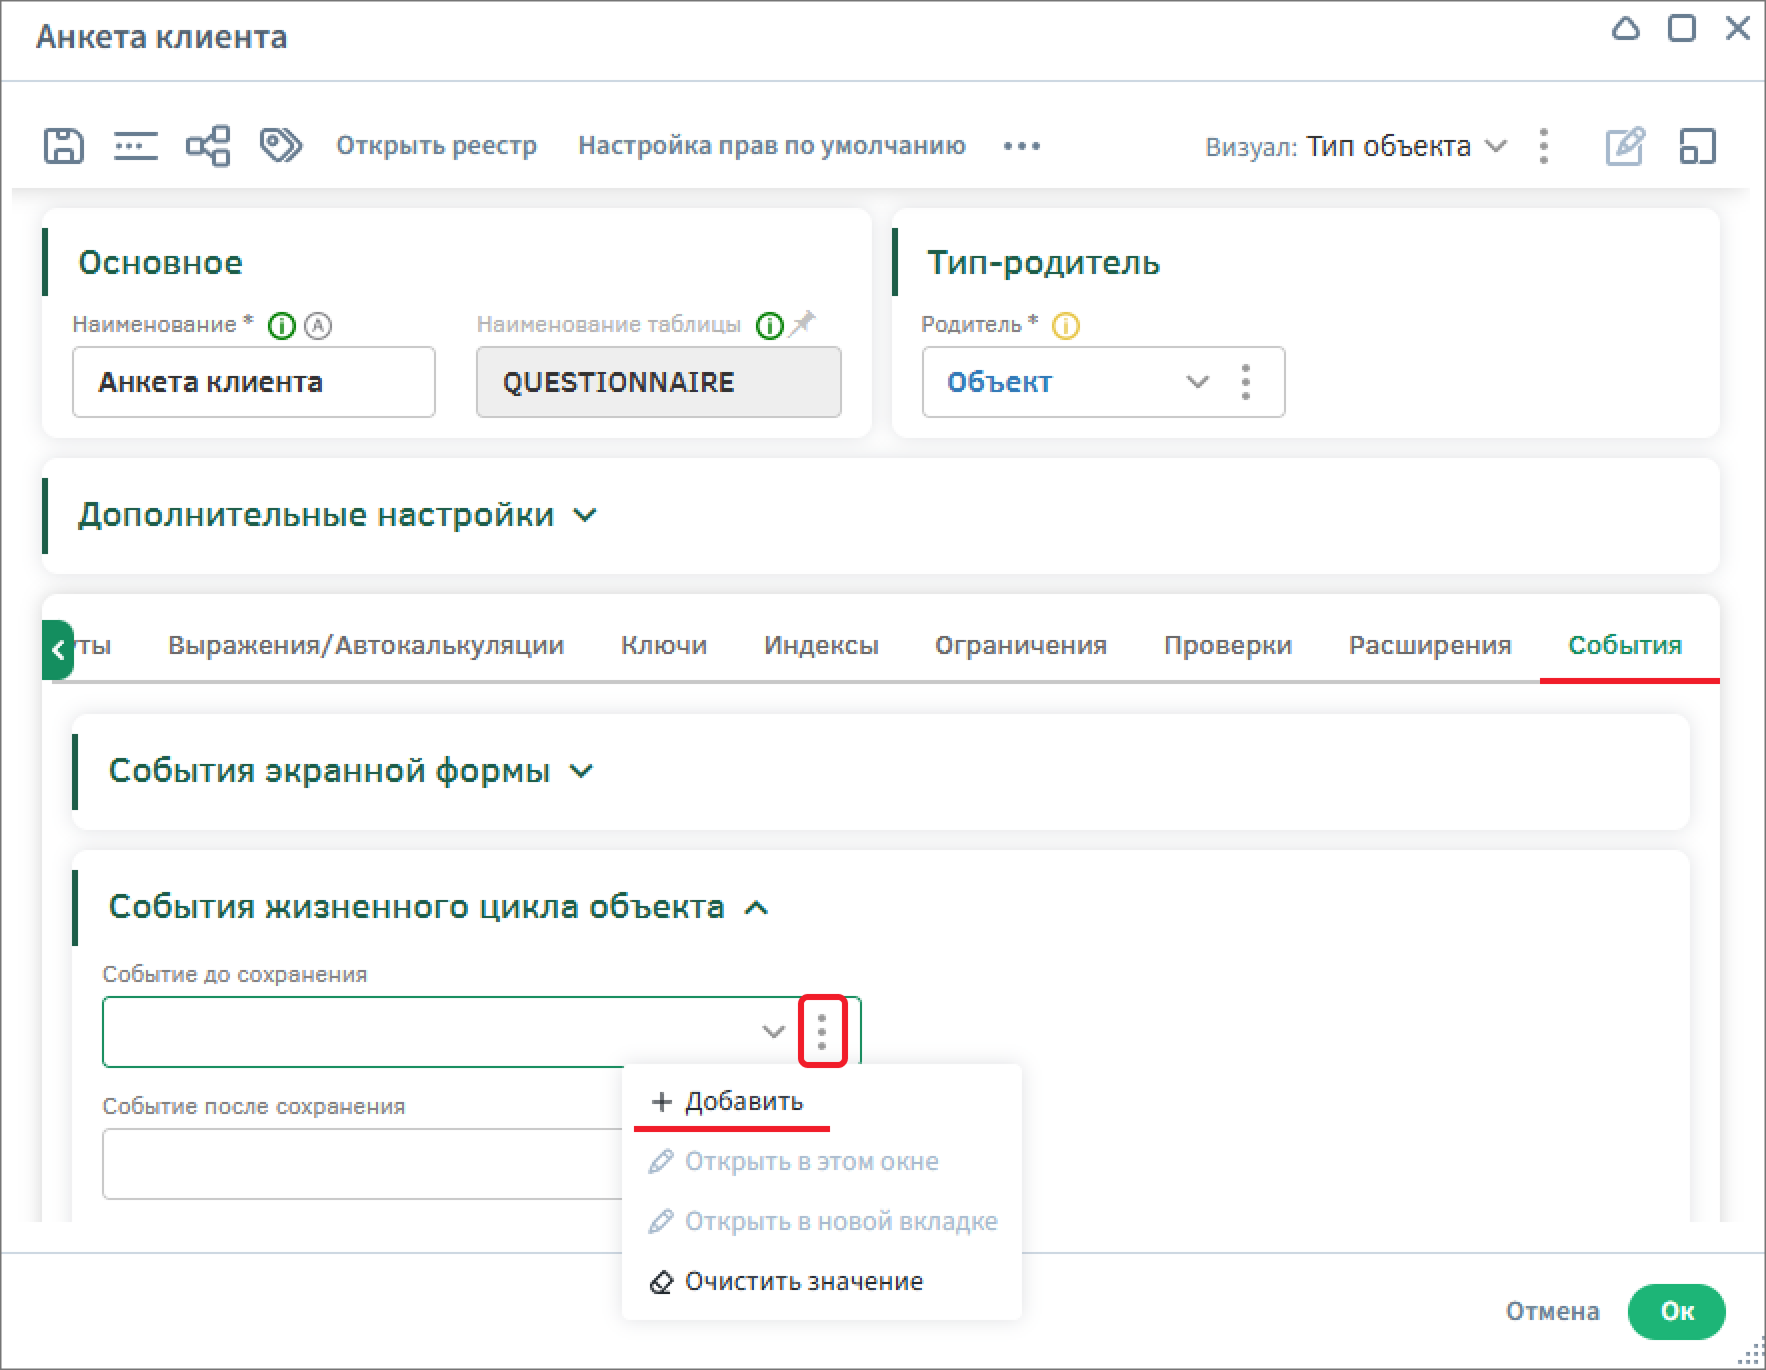The image size is (1766, 1370).
Task: Click the tags icon in toolbar
Action: pyautogui.click(x=280, y=146)
